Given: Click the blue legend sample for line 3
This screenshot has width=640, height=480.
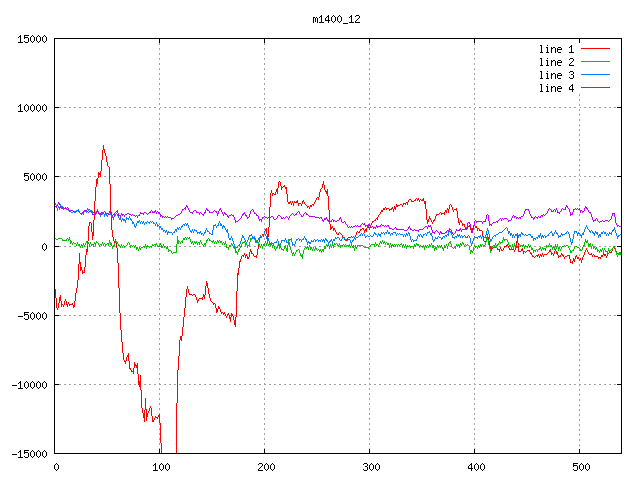Looking at the screenshot, I should (596, 75).
